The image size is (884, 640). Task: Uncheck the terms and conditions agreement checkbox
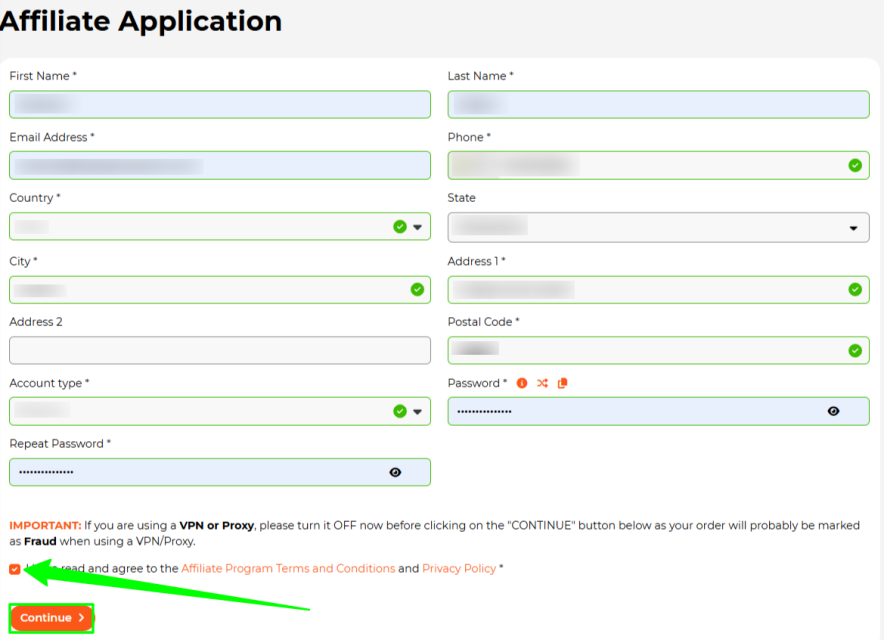pos(14,568)
